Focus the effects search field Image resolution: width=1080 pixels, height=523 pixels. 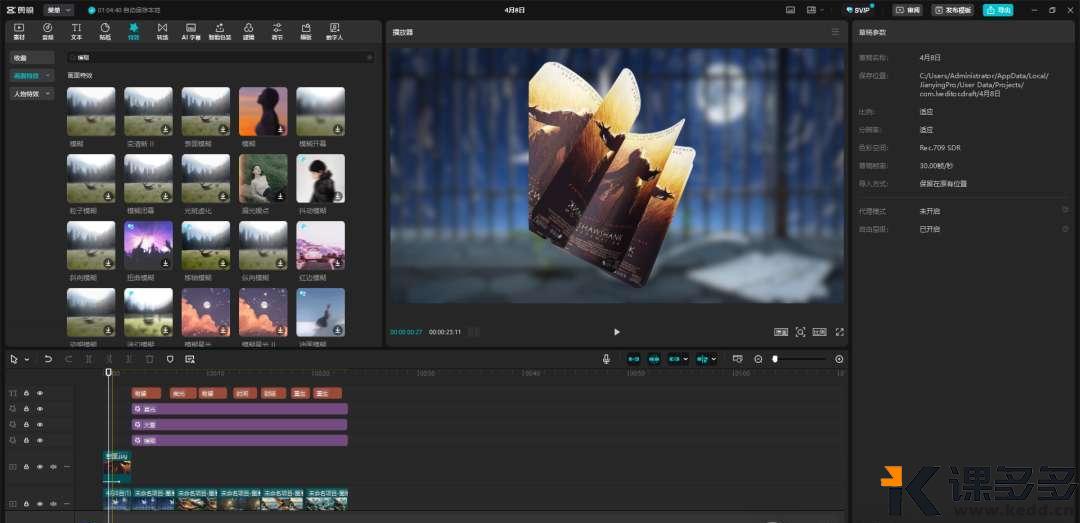220,58
